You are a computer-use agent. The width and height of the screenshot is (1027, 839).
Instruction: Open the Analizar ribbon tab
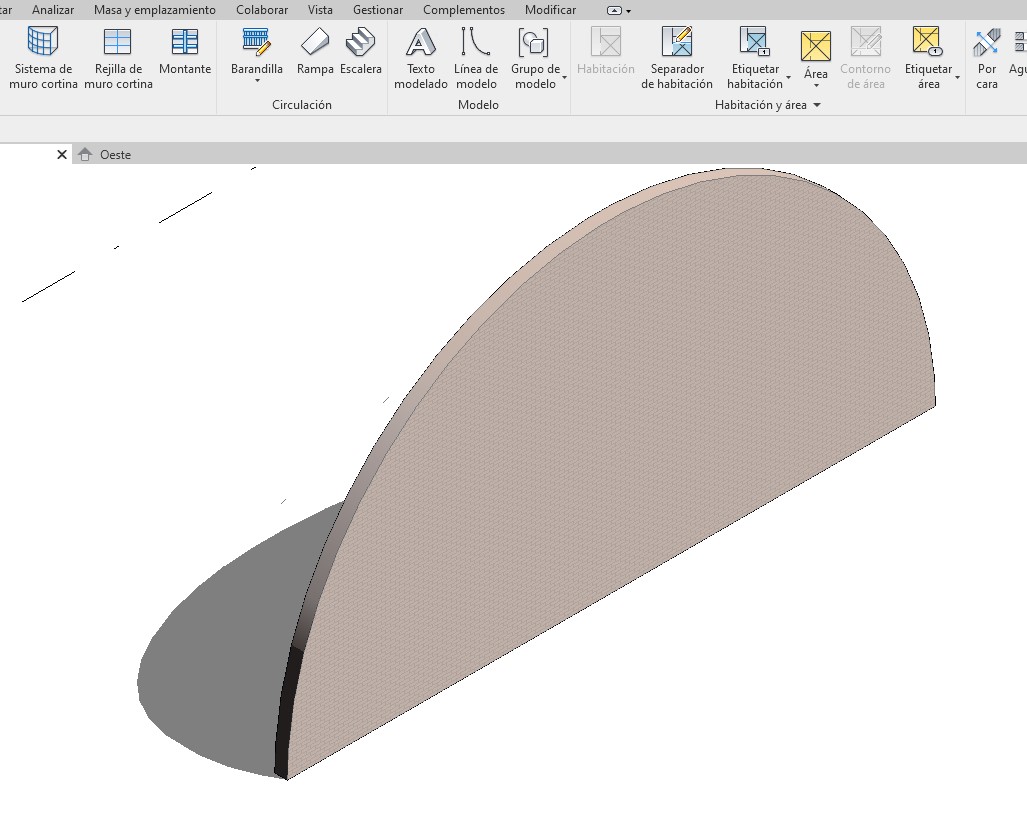pyautogui.click(x=53, y=10)
